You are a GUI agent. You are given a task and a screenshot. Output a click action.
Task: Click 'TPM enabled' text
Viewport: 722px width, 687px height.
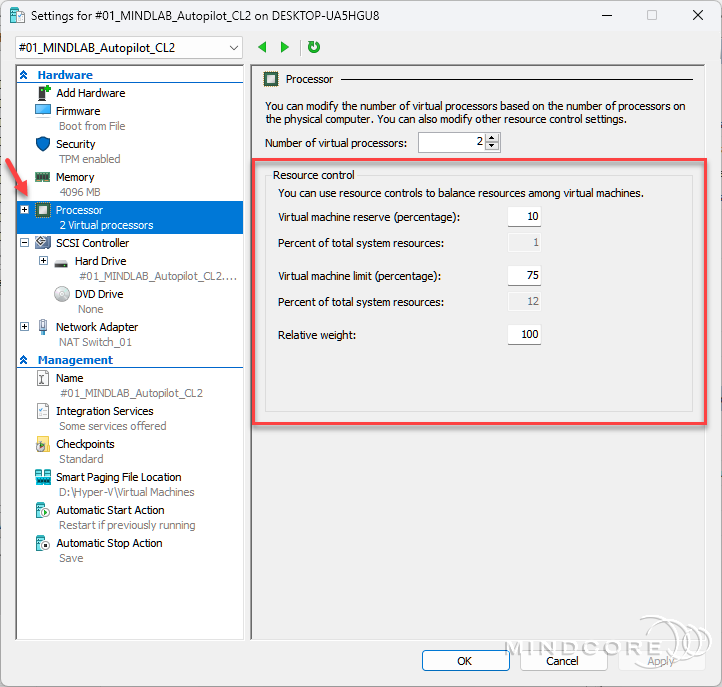click(x=90, y=159)
